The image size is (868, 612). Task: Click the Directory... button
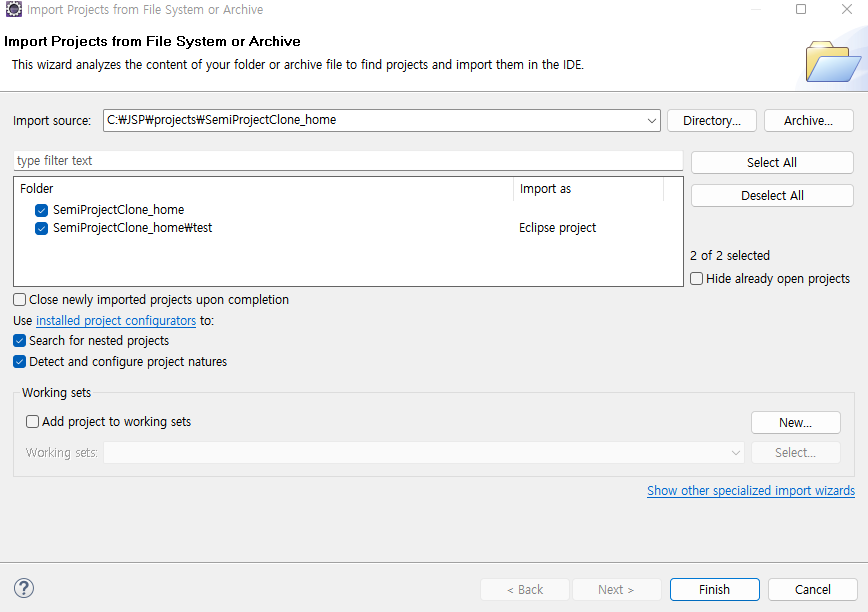pos(712,121)
